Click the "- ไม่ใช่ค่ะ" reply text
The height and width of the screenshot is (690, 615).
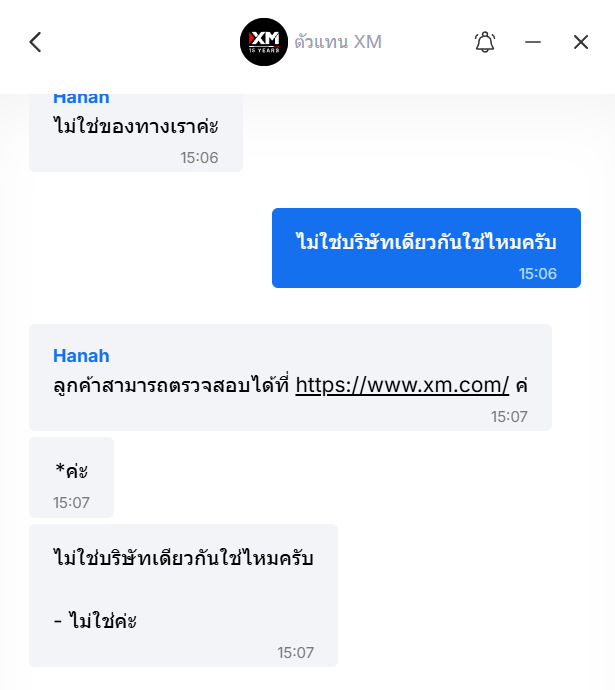95,621
